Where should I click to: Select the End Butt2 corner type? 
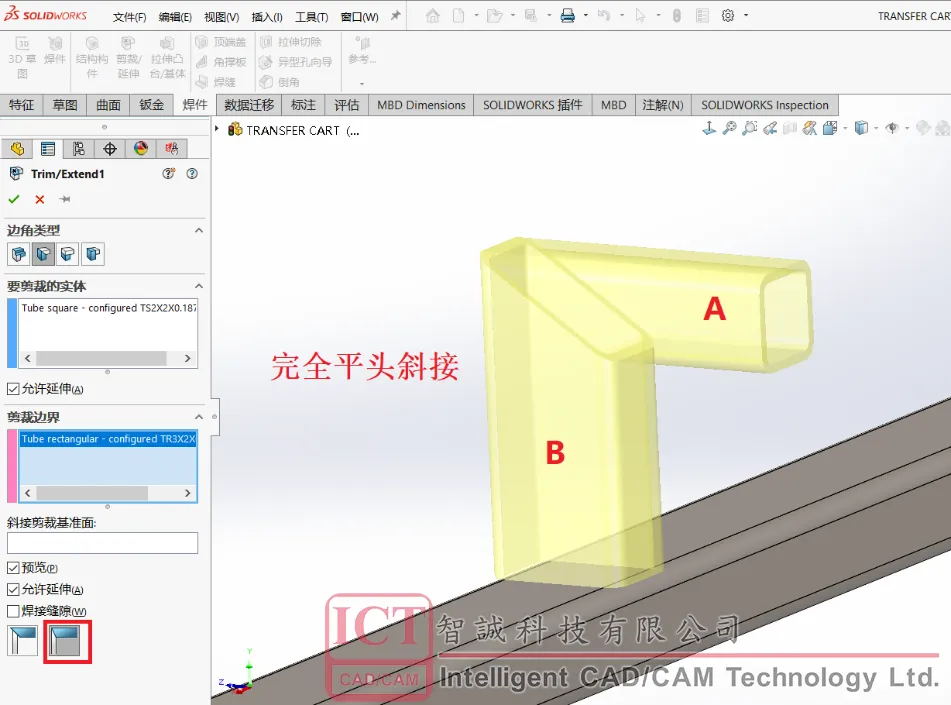point(93,254)
